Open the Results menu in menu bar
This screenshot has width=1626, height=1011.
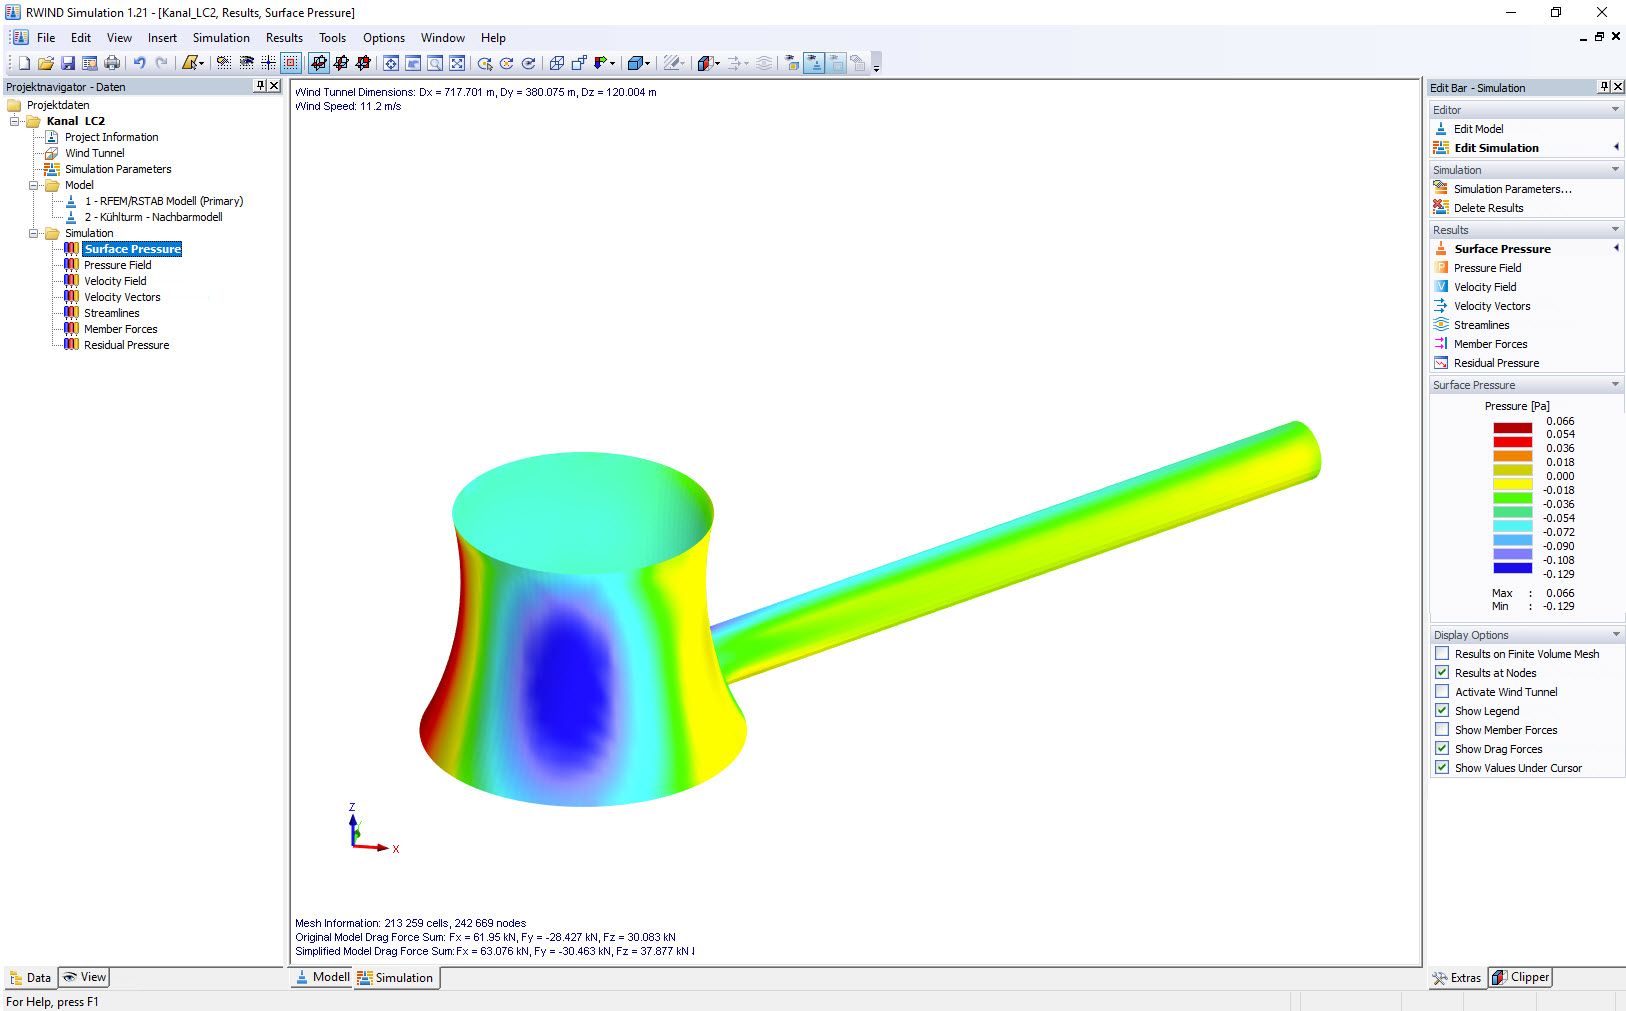(x=284, y=38)
